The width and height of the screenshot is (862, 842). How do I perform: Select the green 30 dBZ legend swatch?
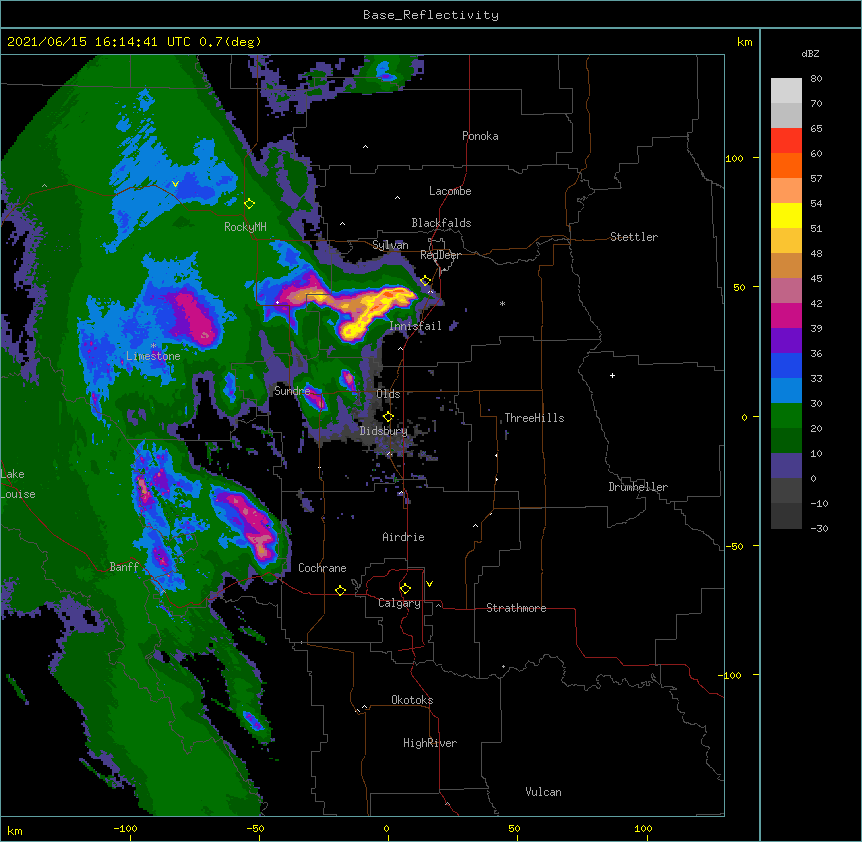pyautogui.click(x=786, y=416)
